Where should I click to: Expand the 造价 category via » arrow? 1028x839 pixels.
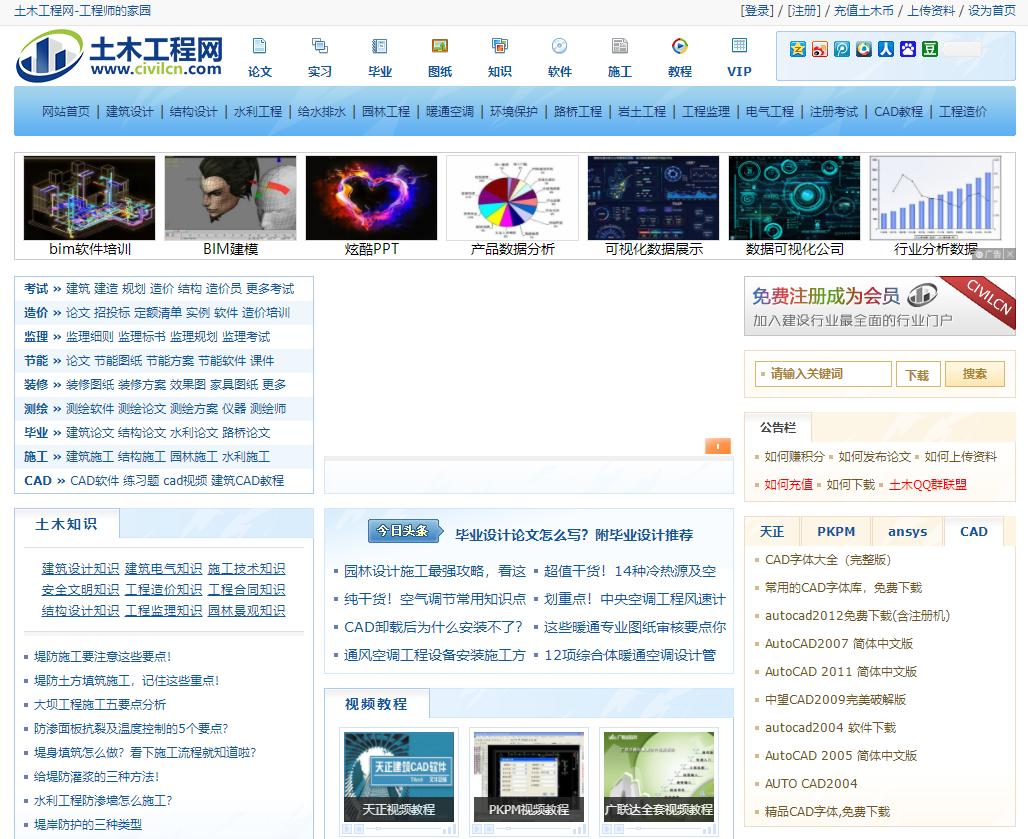57,311
